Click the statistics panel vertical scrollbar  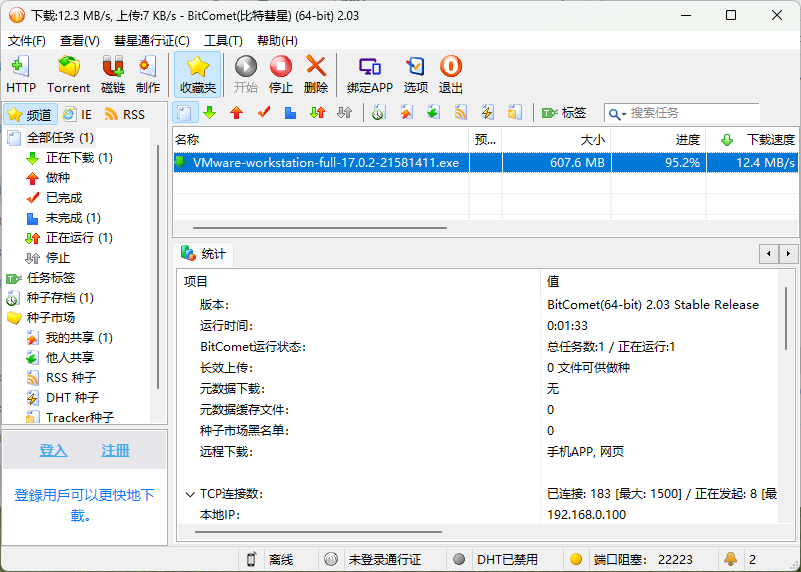pyautogui.click(x=786, y=319)
